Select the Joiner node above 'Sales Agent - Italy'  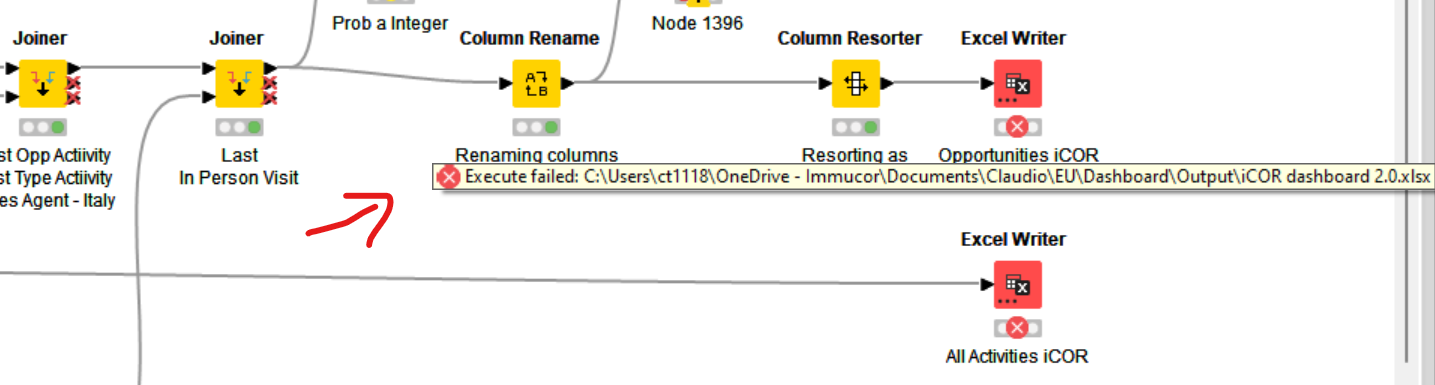[43, 84]
